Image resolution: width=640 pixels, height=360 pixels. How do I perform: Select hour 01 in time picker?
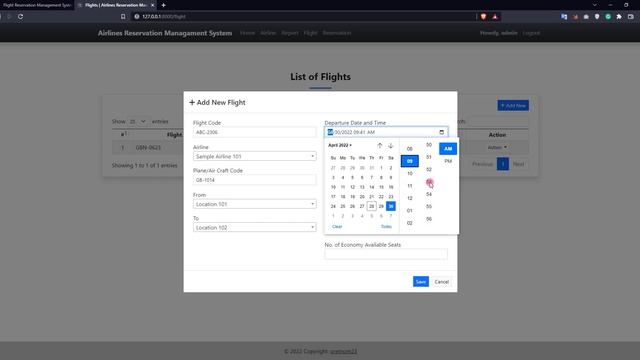point(410,211)
